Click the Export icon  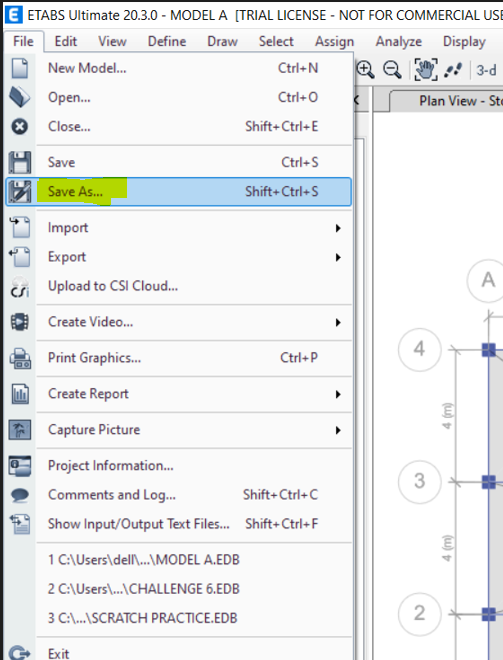tap(20, 257)
